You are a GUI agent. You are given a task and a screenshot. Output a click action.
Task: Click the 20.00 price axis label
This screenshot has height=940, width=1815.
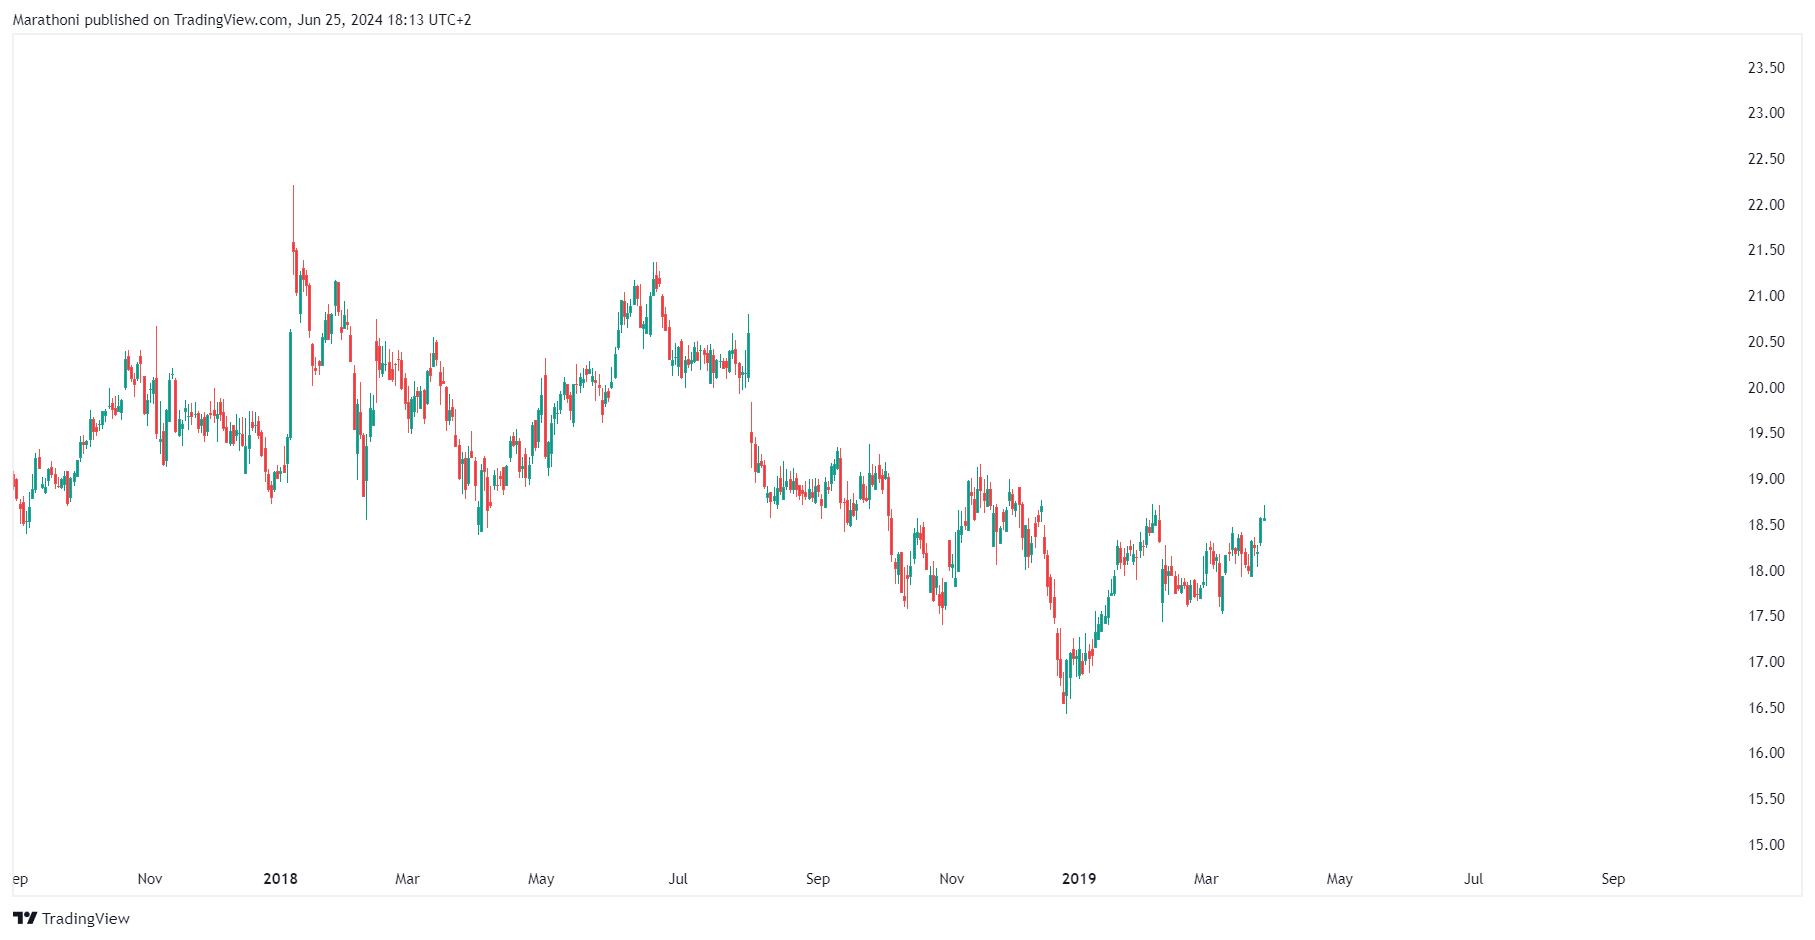[x=1765, y=387]
